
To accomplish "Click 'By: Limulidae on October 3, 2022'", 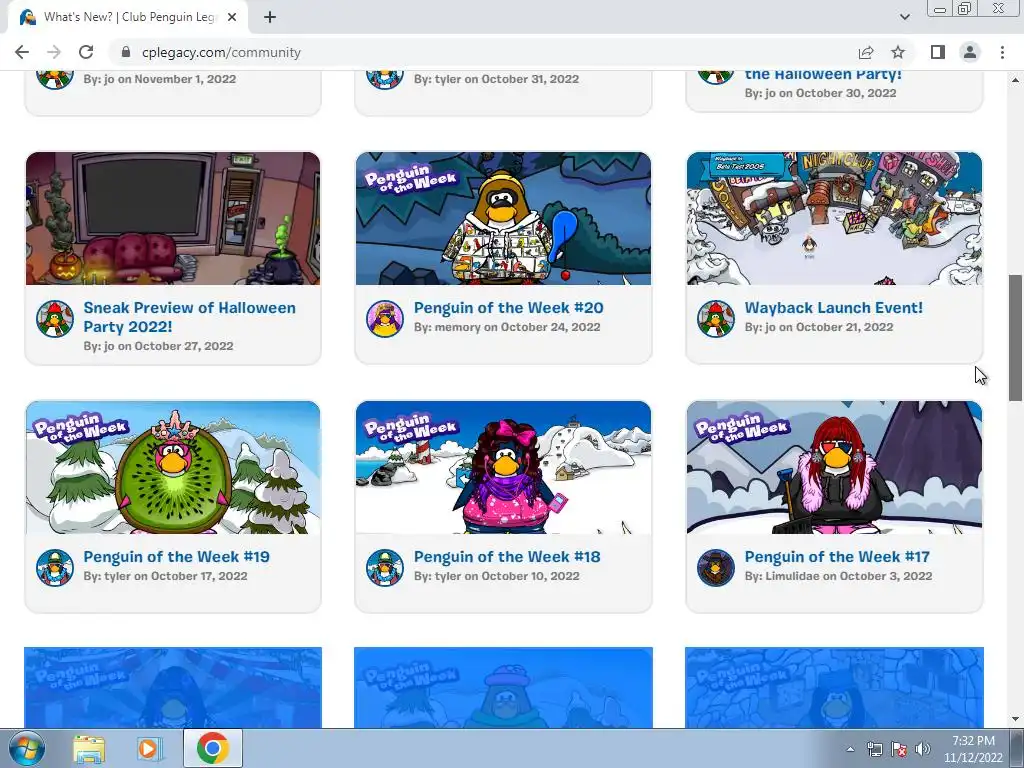I will tap(839, 576).
